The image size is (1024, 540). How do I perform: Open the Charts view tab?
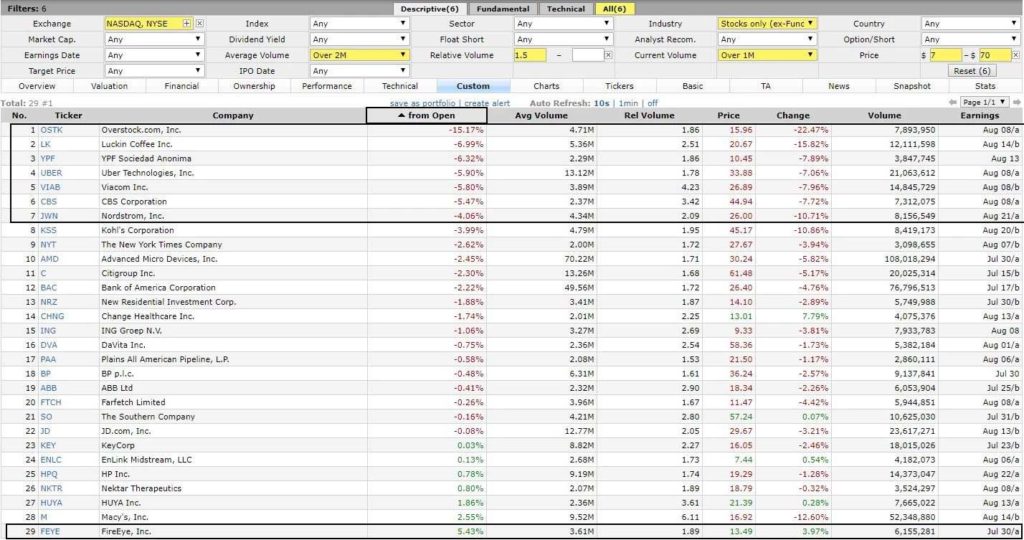(547, 86)
